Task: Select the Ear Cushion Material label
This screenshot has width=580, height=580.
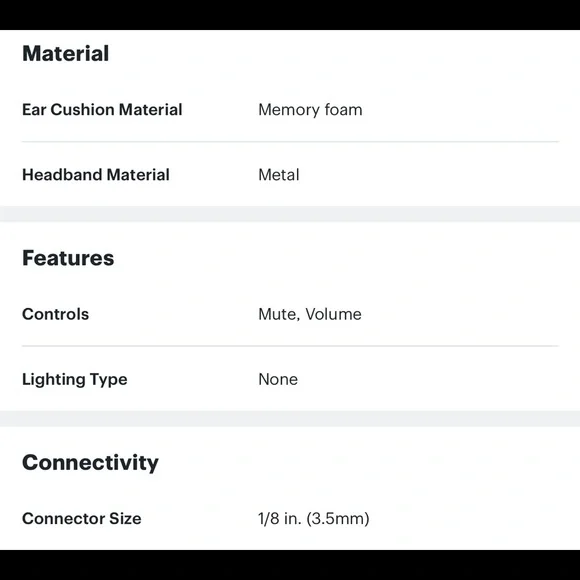Action: [102, 109]
